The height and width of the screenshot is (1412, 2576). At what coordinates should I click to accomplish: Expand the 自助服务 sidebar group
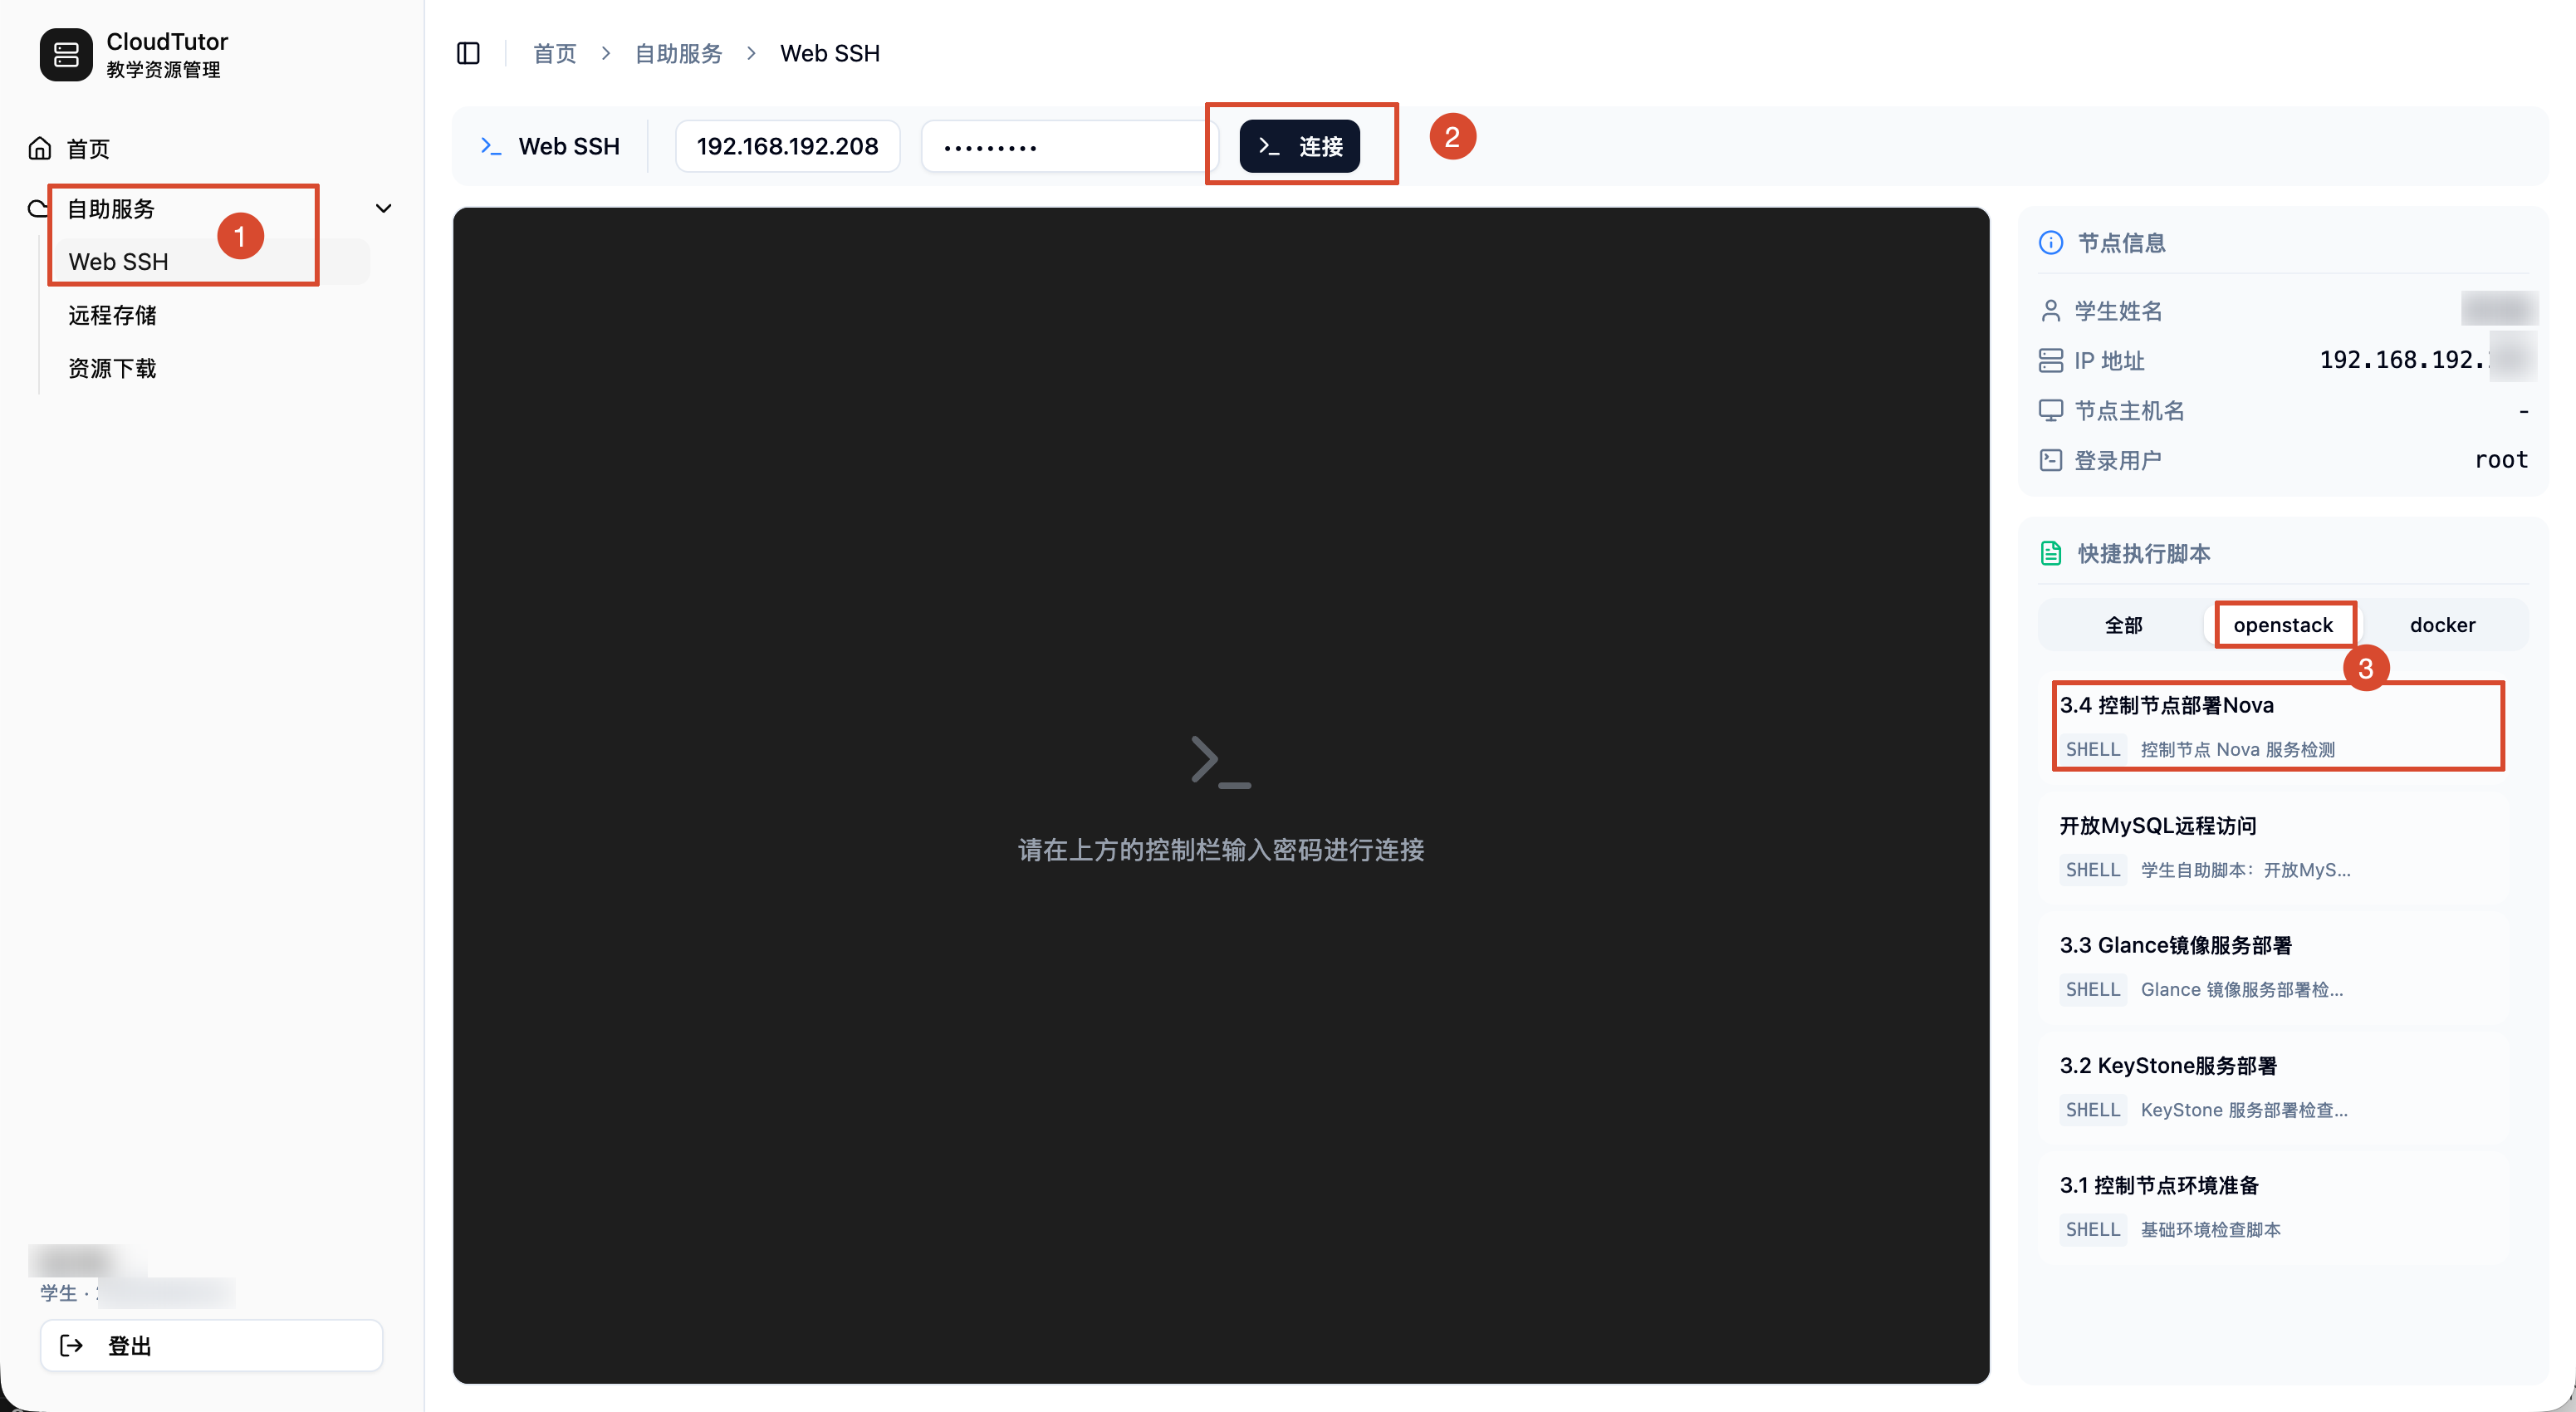click(x=112, y=209)
